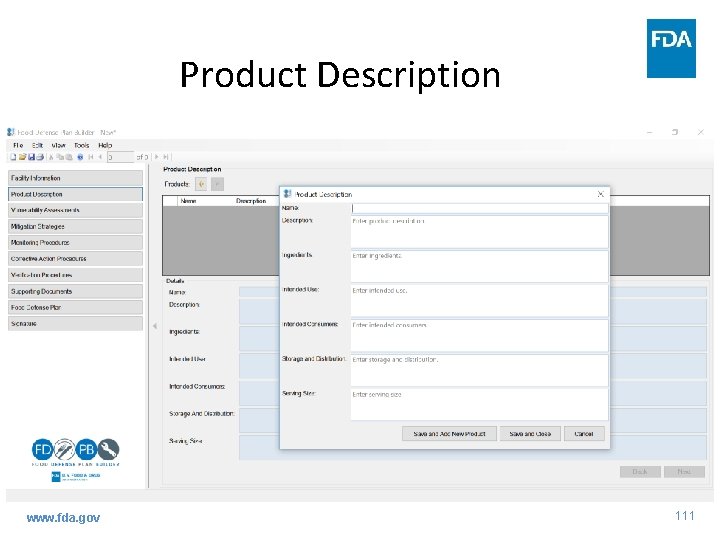
Task: Click Cancel button in dialog
Action: click(584, 433)
